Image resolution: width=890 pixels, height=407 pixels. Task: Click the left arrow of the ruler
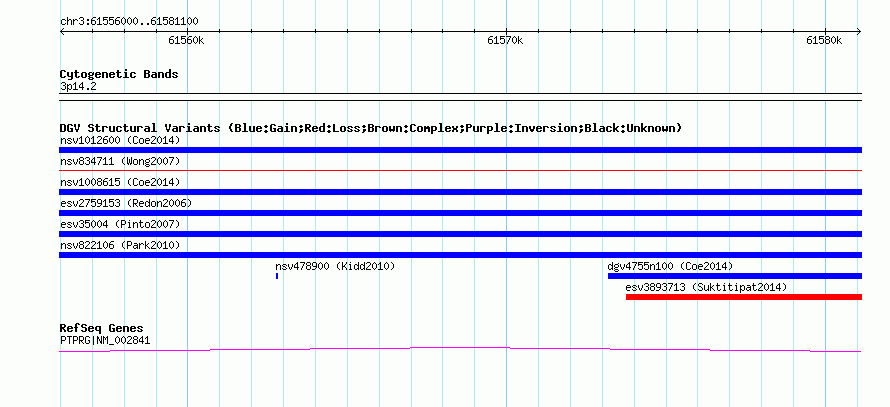[62, 31]
